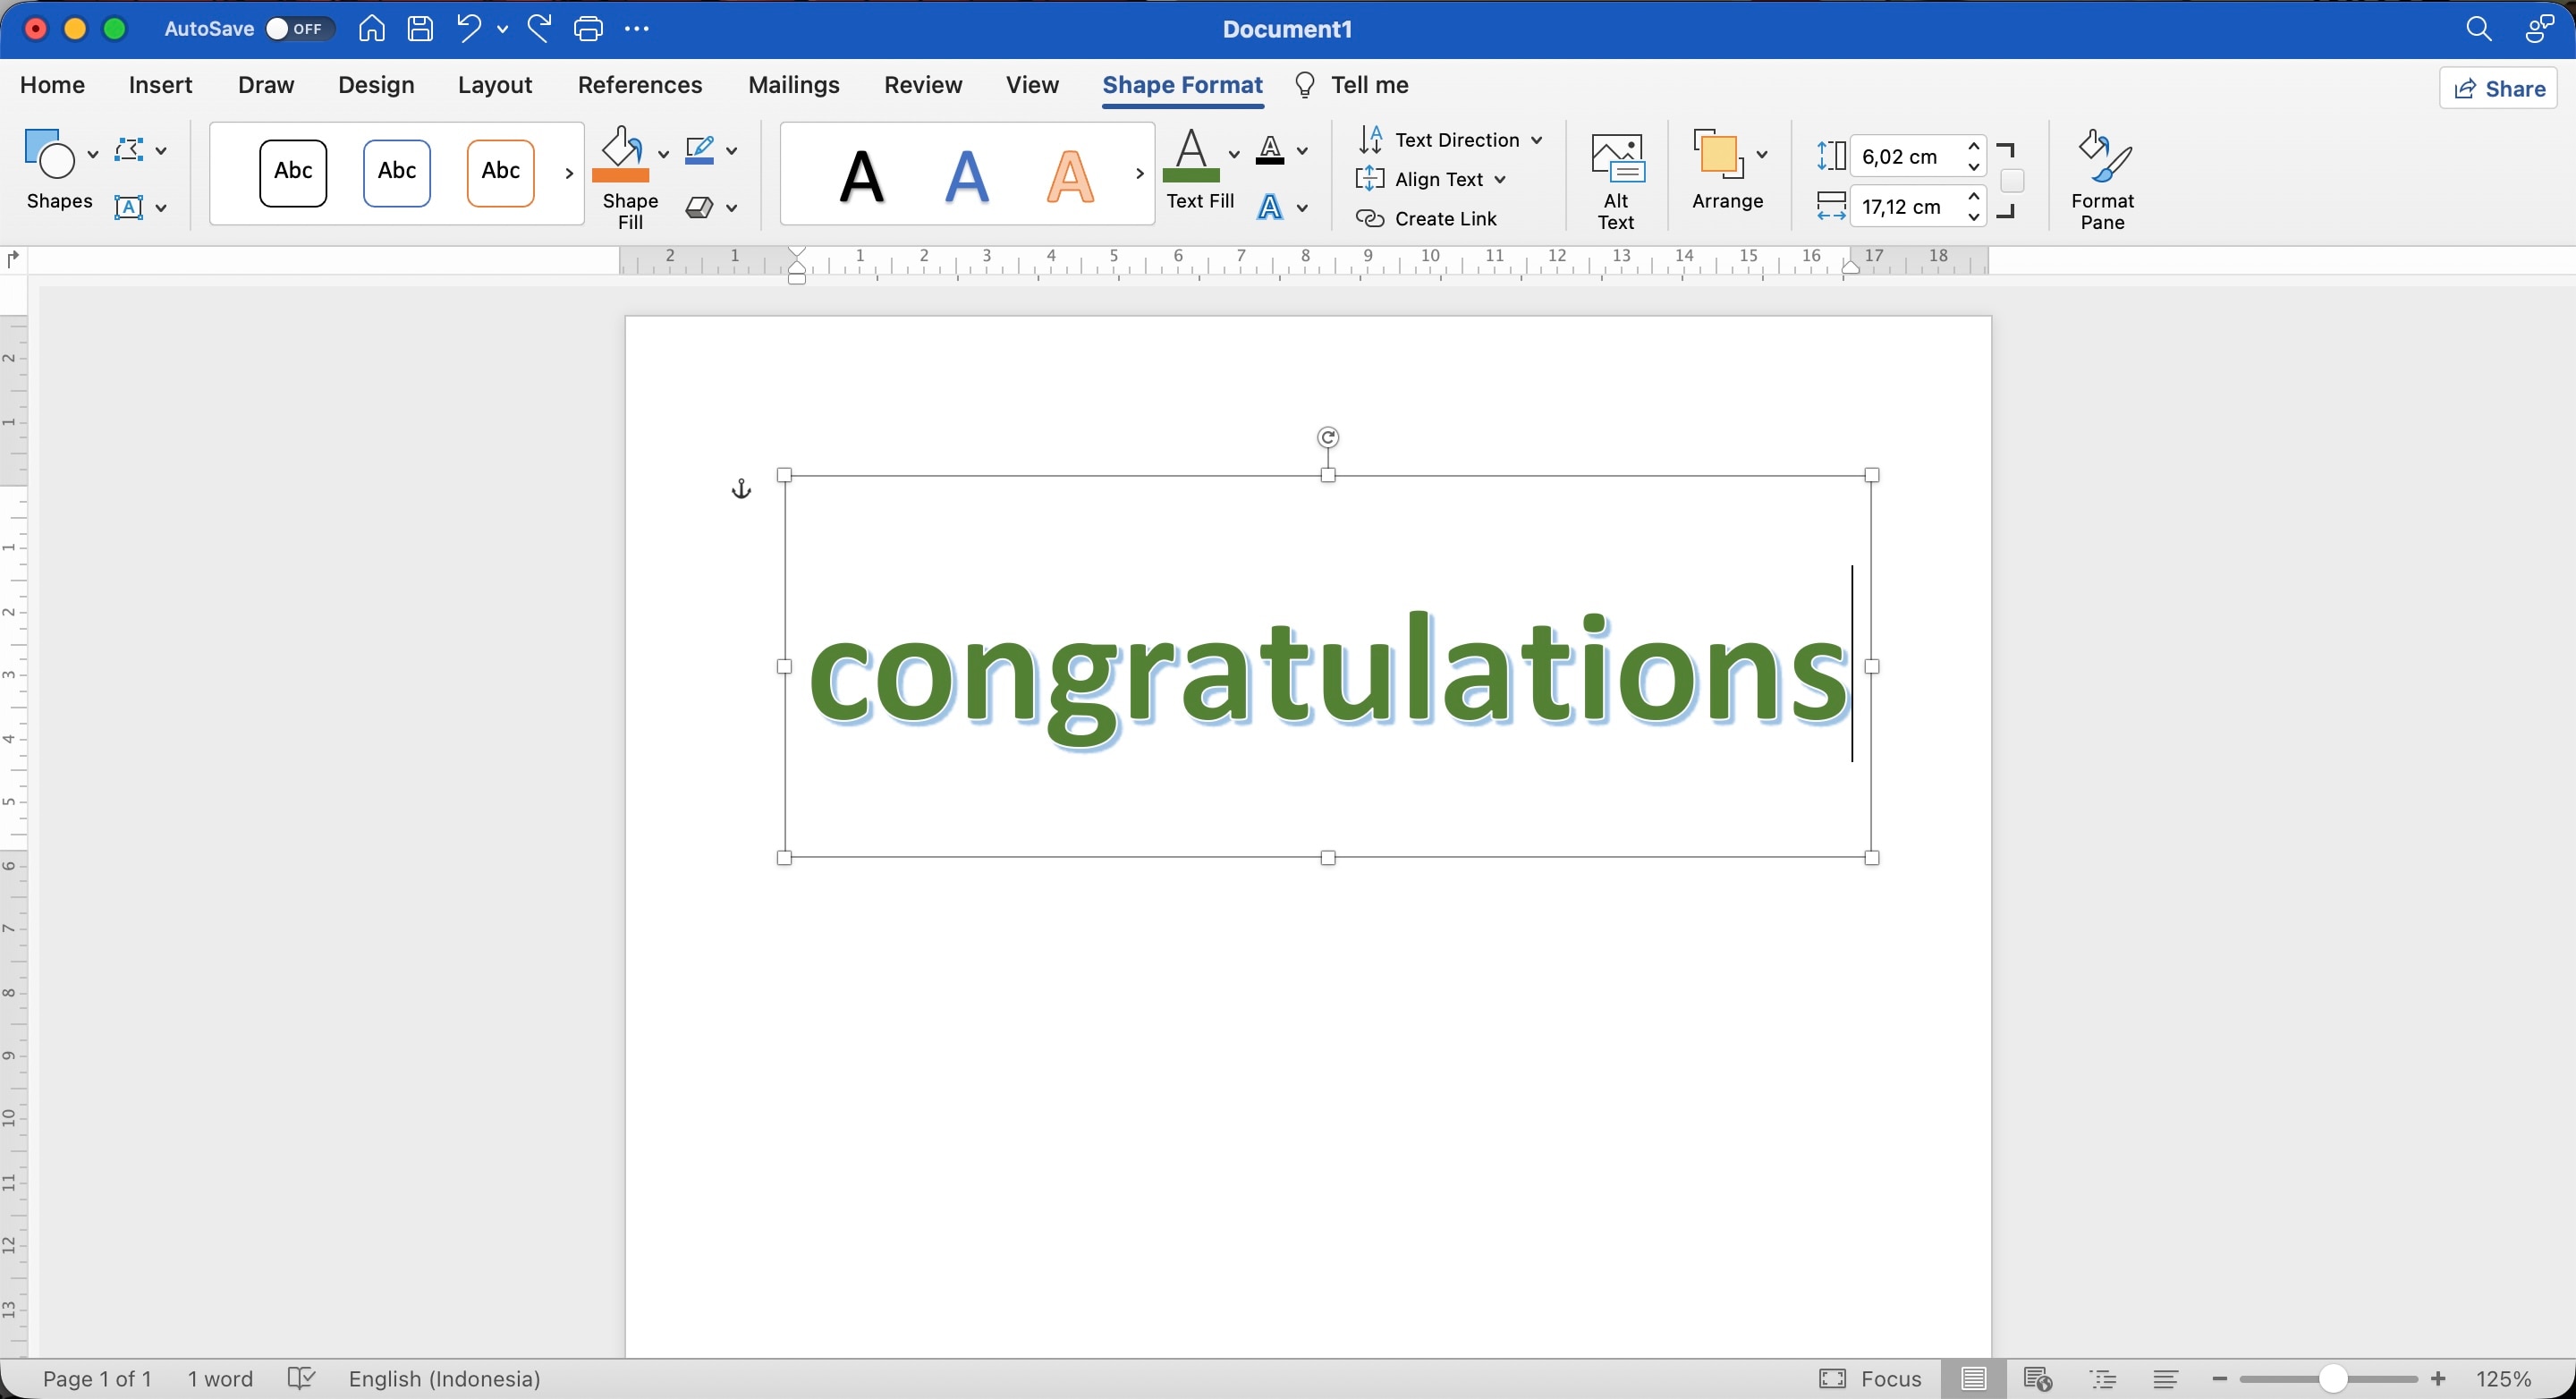Open the Design tab

pos(376,85)
